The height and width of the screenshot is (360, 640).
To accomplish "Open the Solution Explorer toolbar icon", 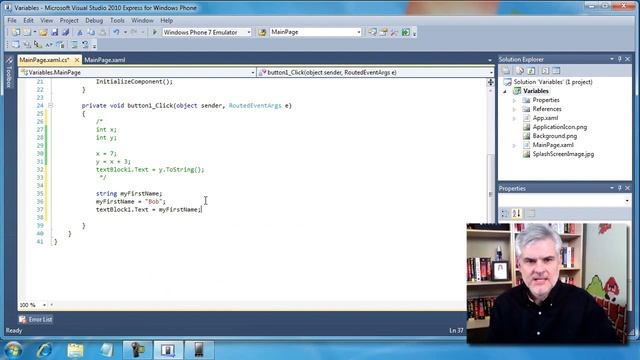I will coord(372,32).
